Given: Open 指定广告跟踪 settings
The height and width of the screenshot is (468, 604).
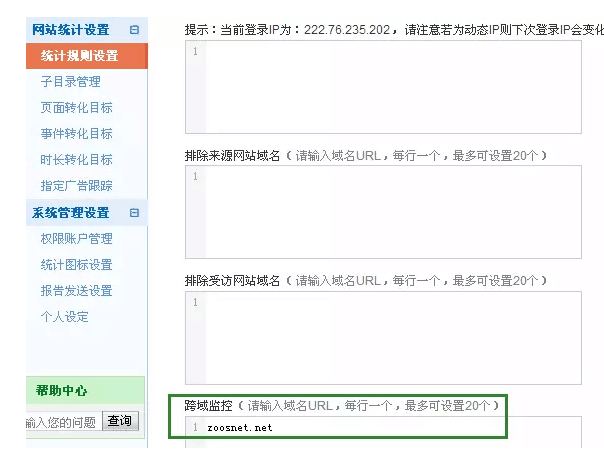Looking at the screenshot, I should [x=76, y=186].
